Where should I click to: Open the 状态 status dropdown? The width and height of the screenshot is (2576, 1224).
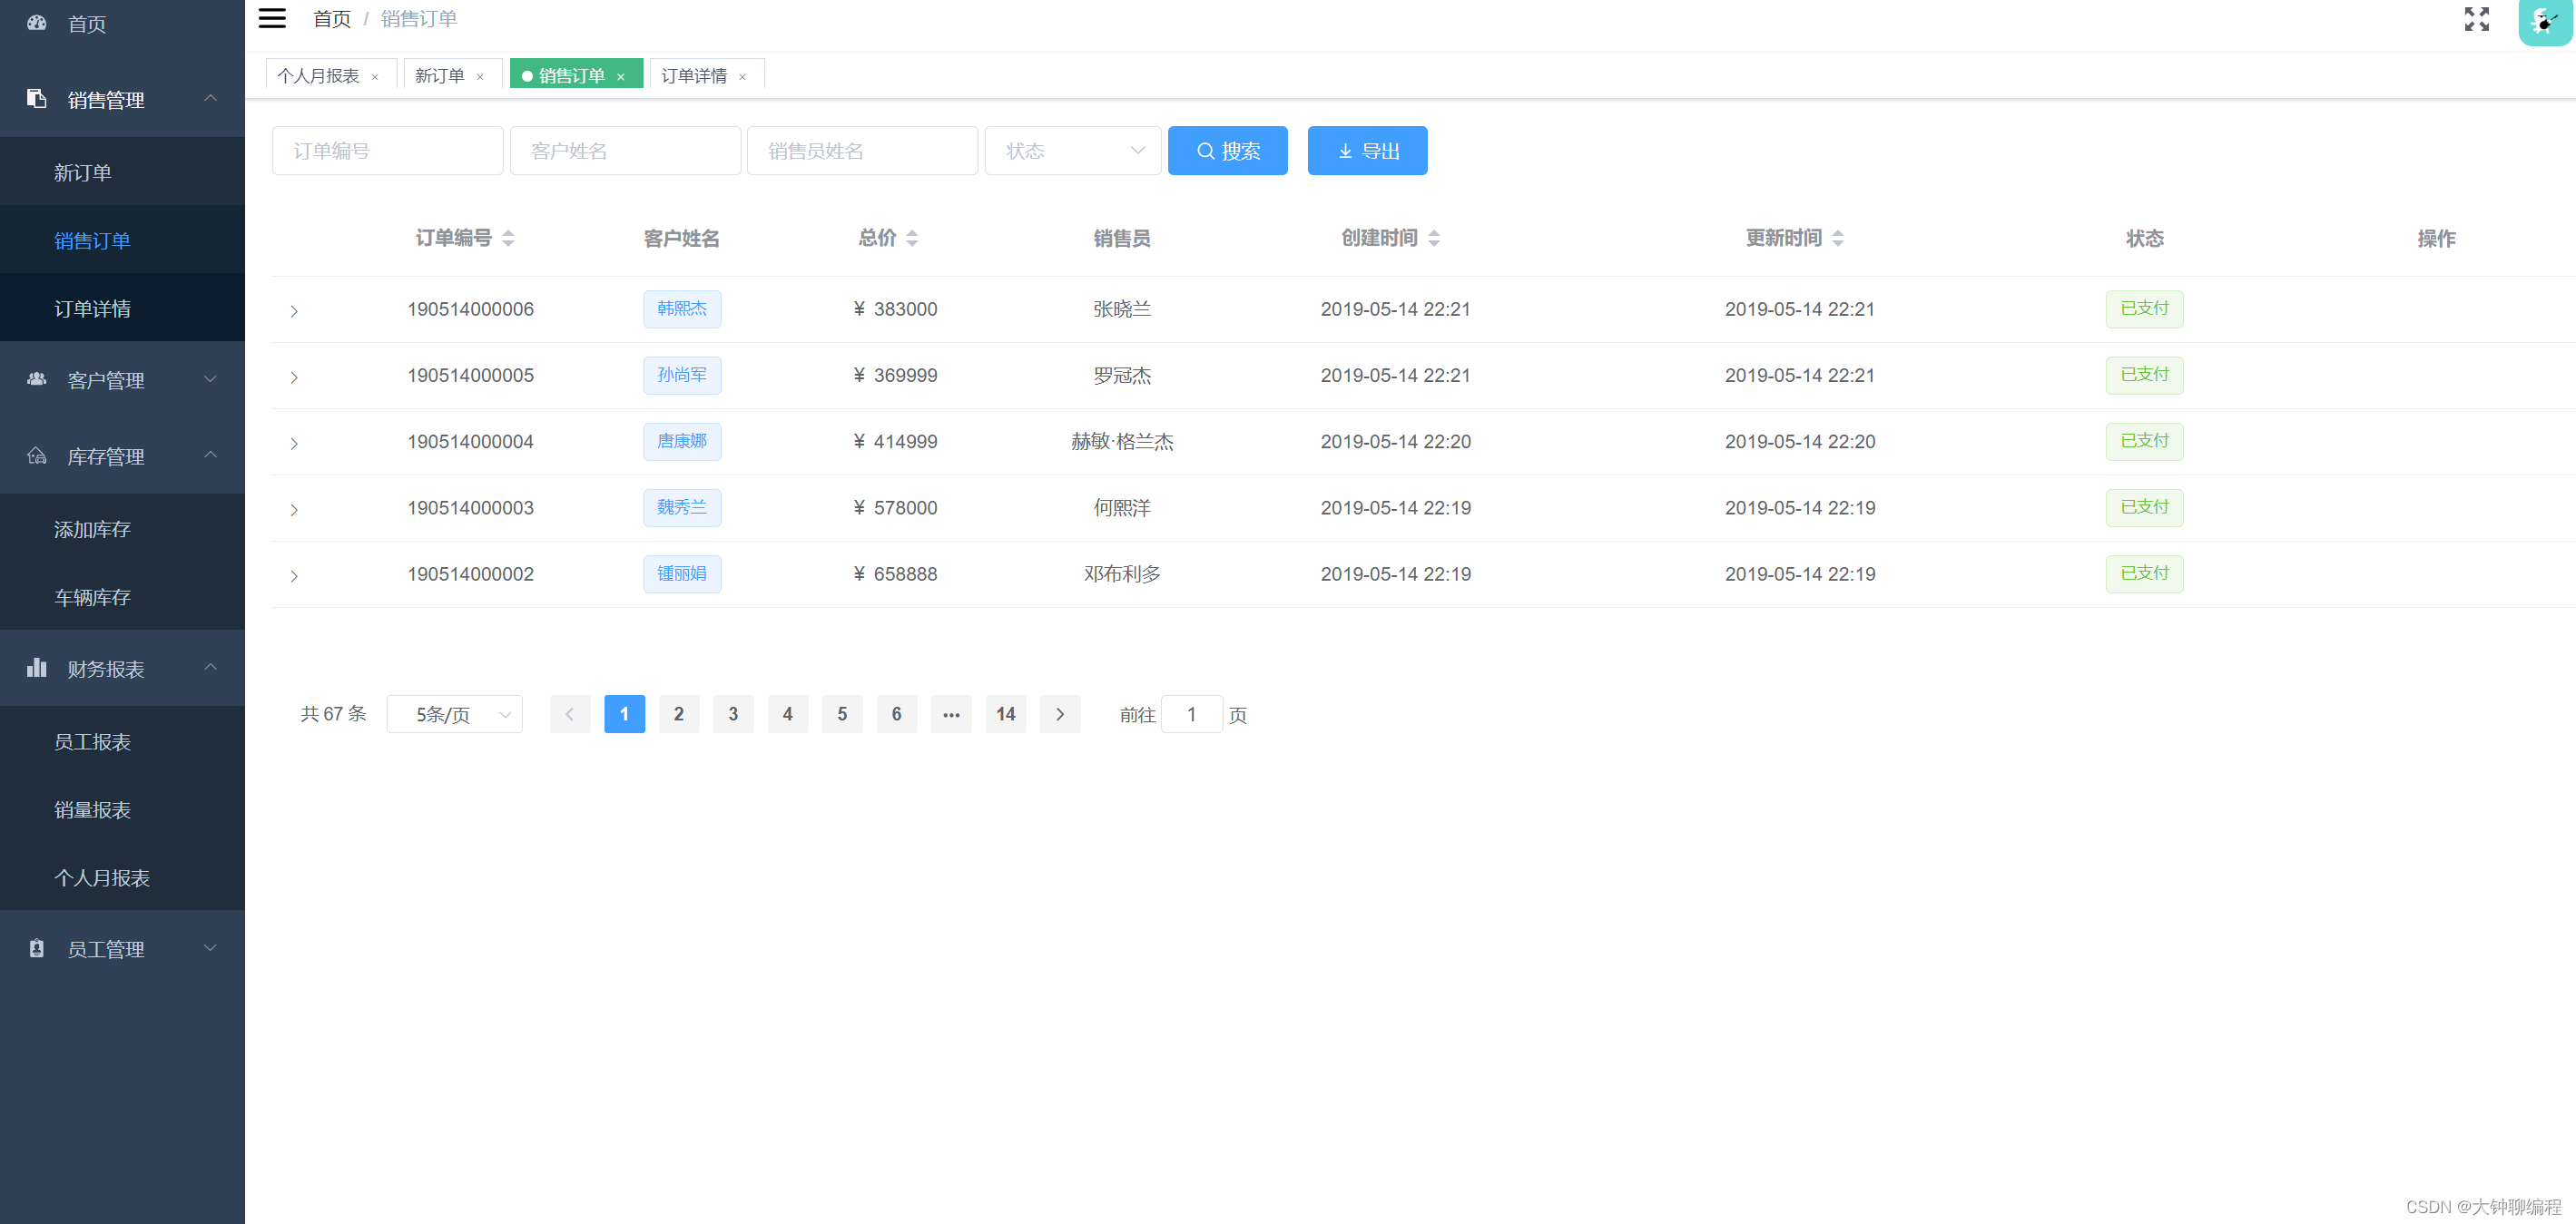coord(1072,150)
